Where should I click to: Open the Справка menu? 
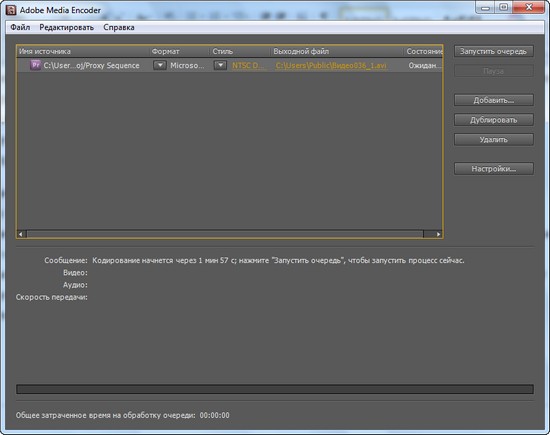pyautogui.click(x=119, y=27)
